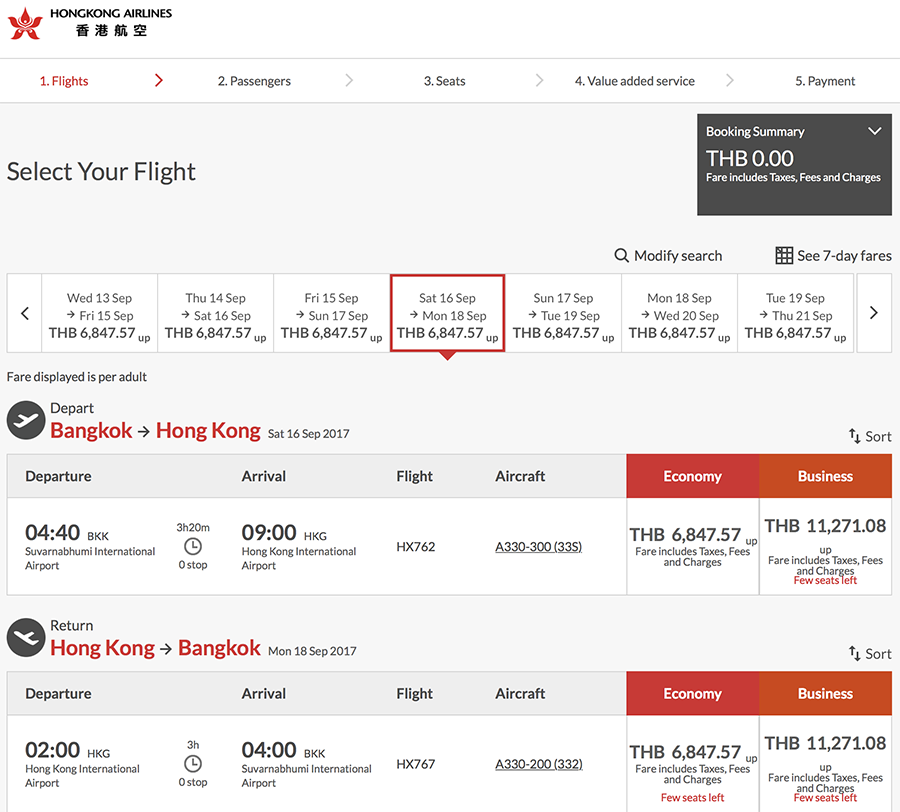
Task: Select the Thu 14 Sep to Sat 16 Sep fare
Action: [x=215, y=313]
